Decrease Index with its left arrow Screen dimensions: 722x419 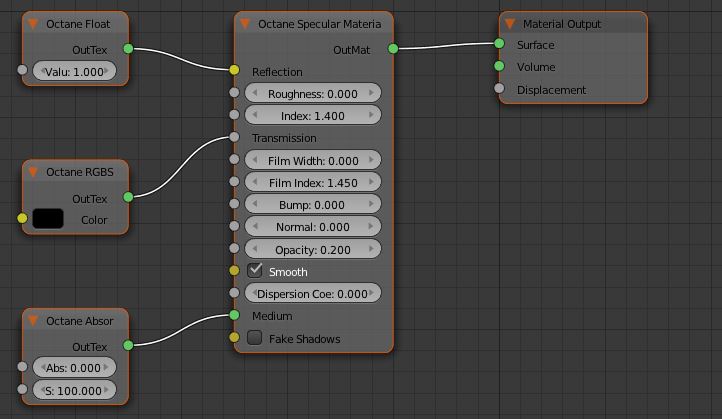(x=255, y=115)
